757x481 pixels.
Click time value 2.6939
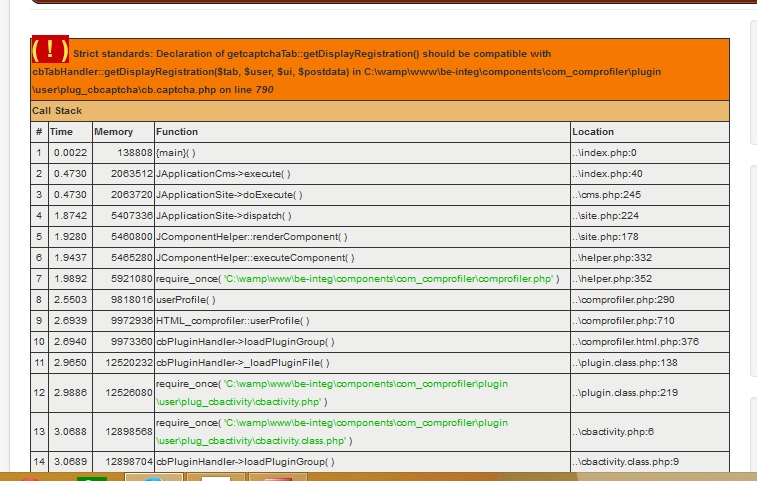[70, 321]
